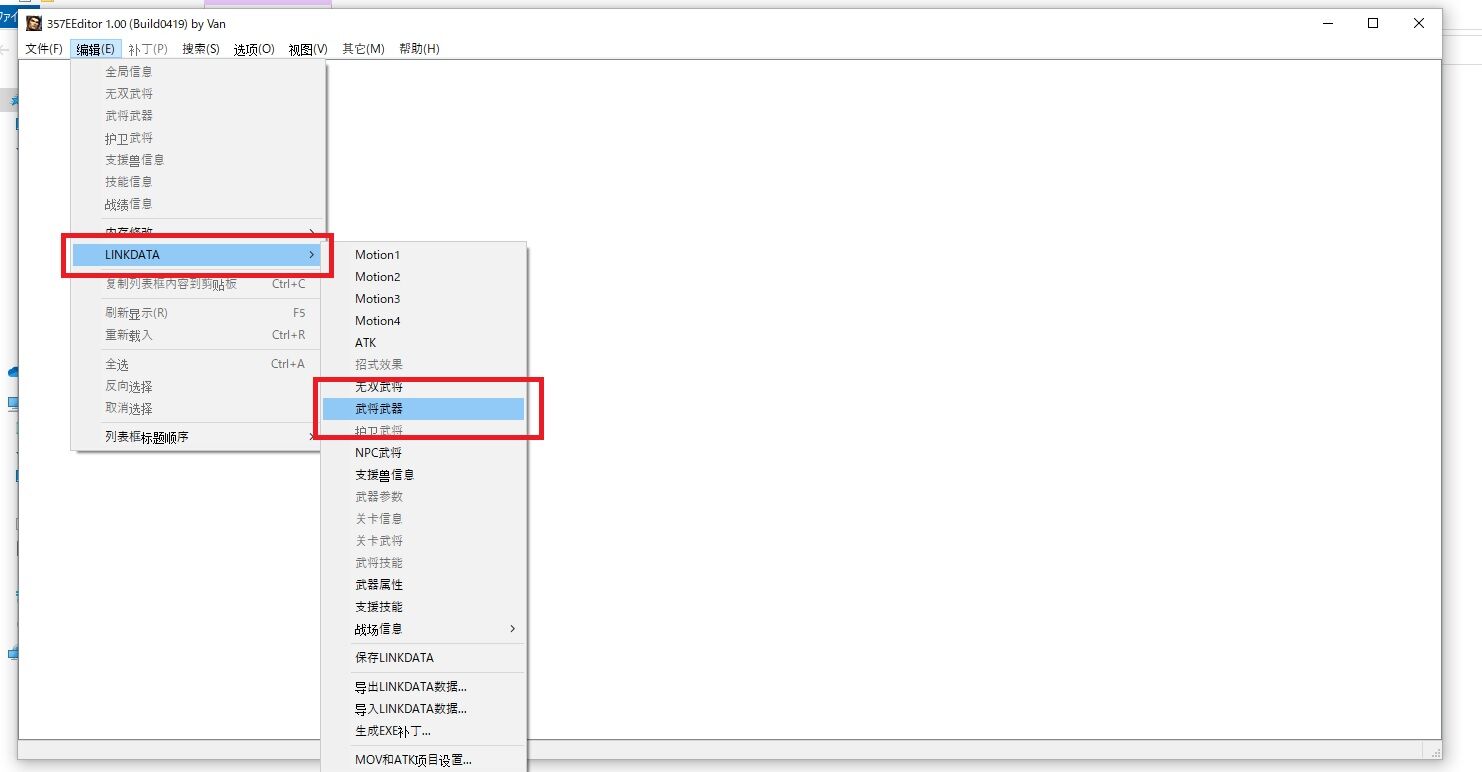1482x772 pixels.
Task: Open the 视图(V) menu
Action: click(308, 49)
